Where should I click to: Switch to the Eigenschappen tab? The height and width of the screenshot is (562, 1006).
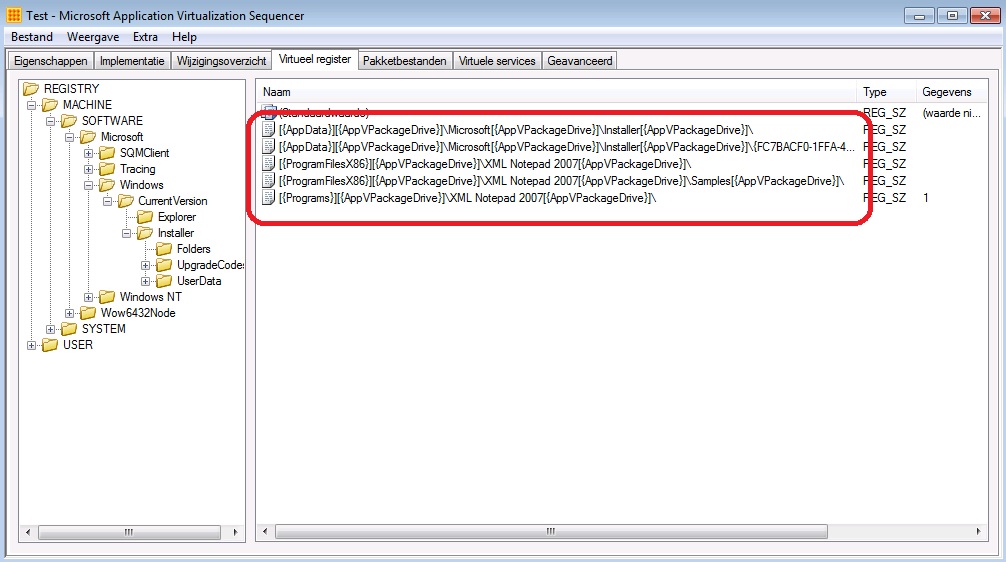51,61
